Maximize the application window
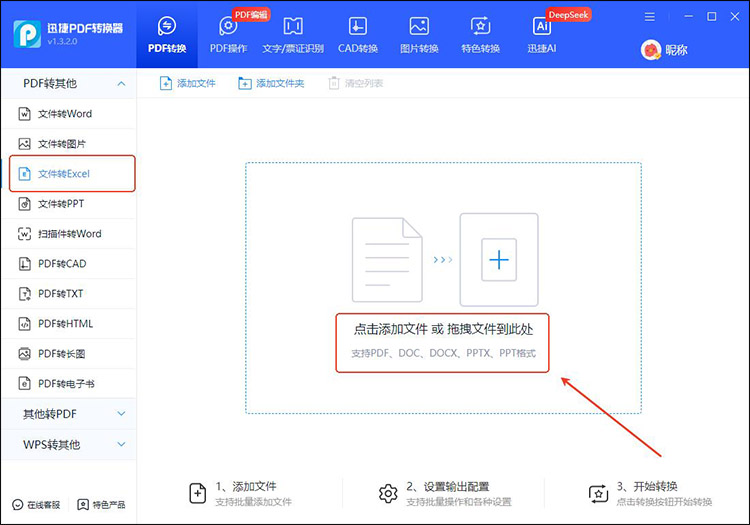The image size is (750, 525). [x=712, y=17]
